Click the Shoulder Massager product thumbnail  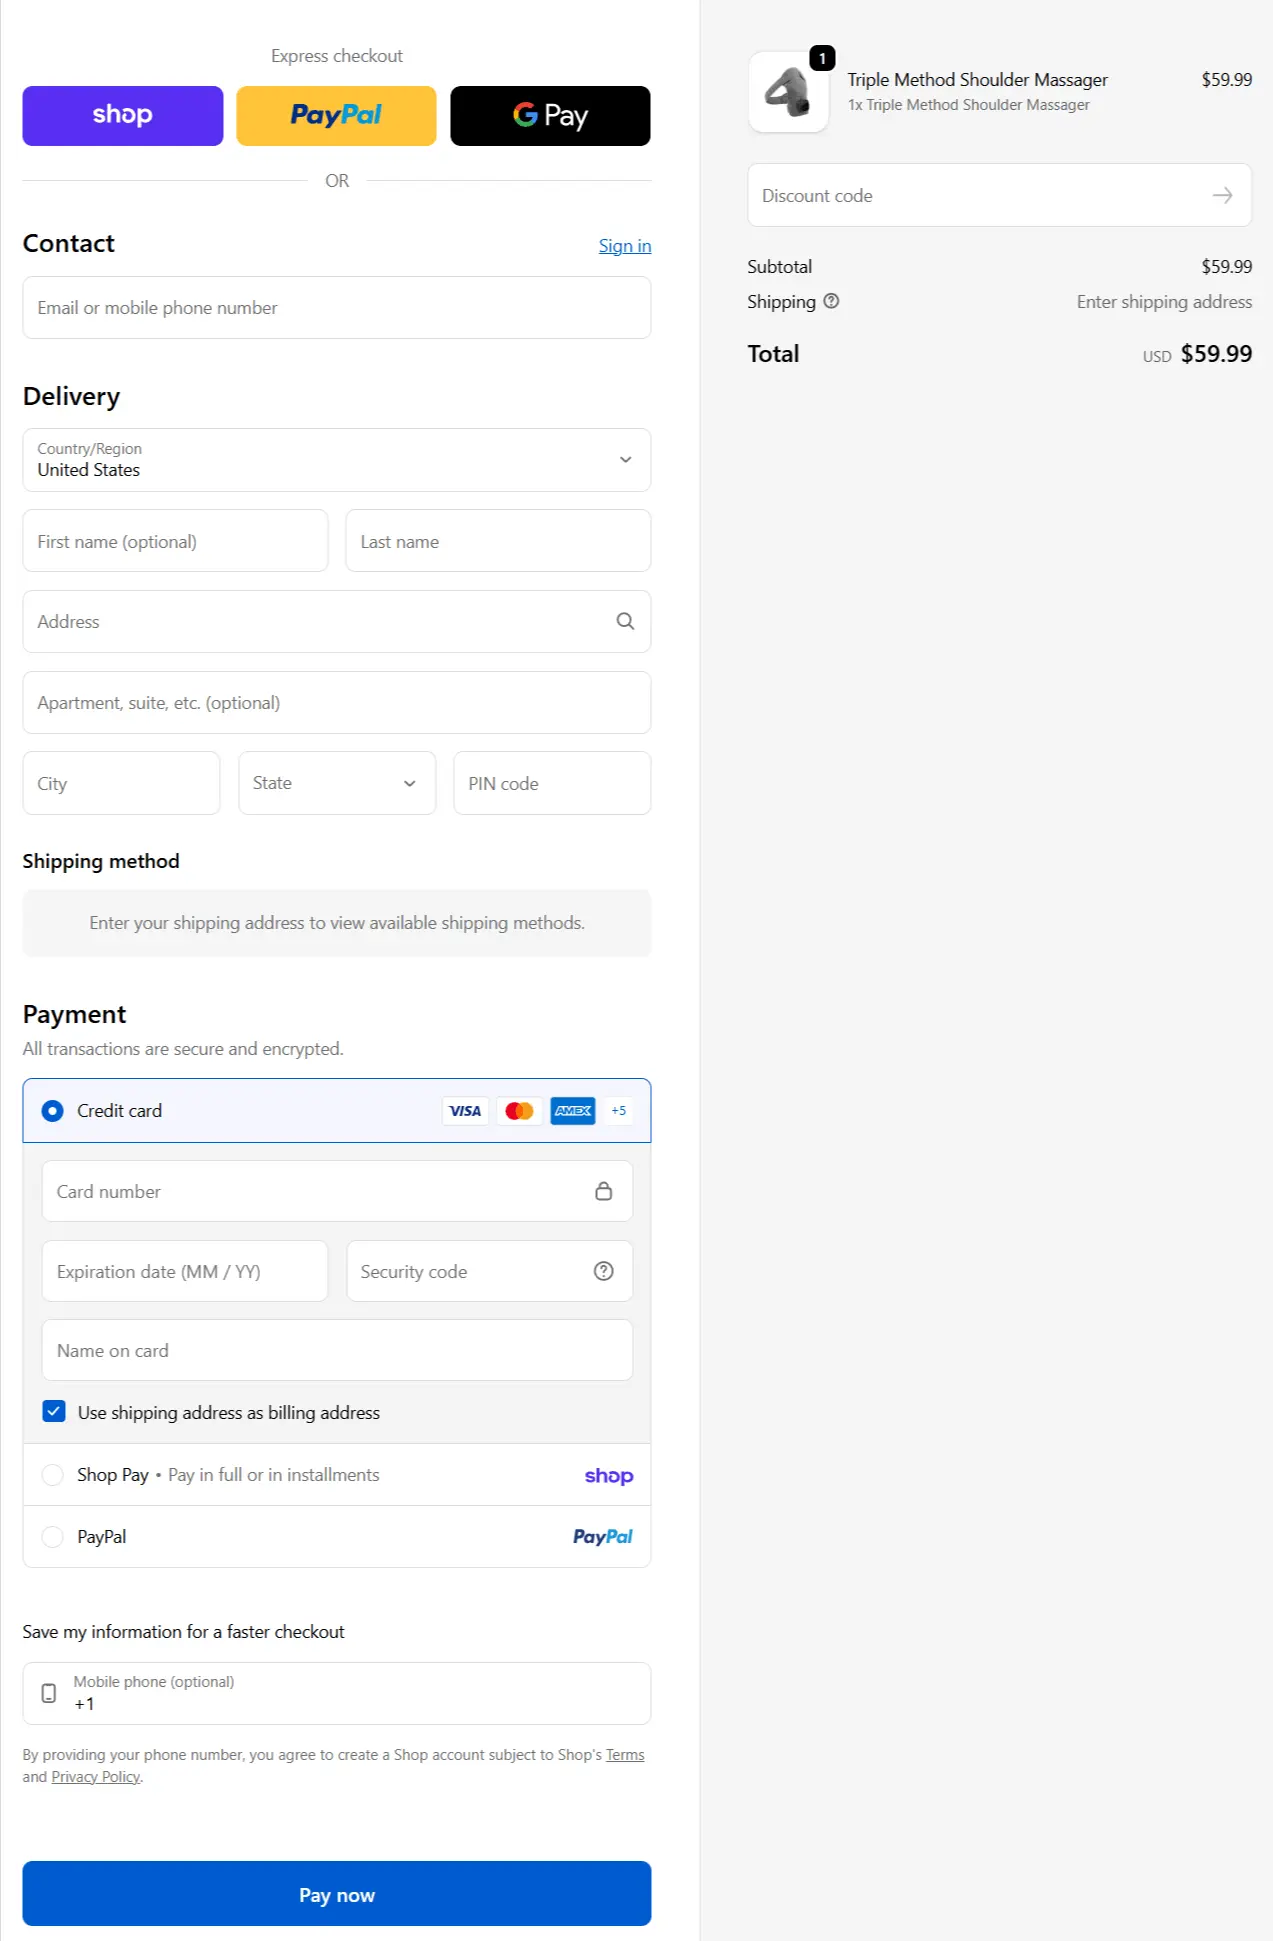coord(788,92)
